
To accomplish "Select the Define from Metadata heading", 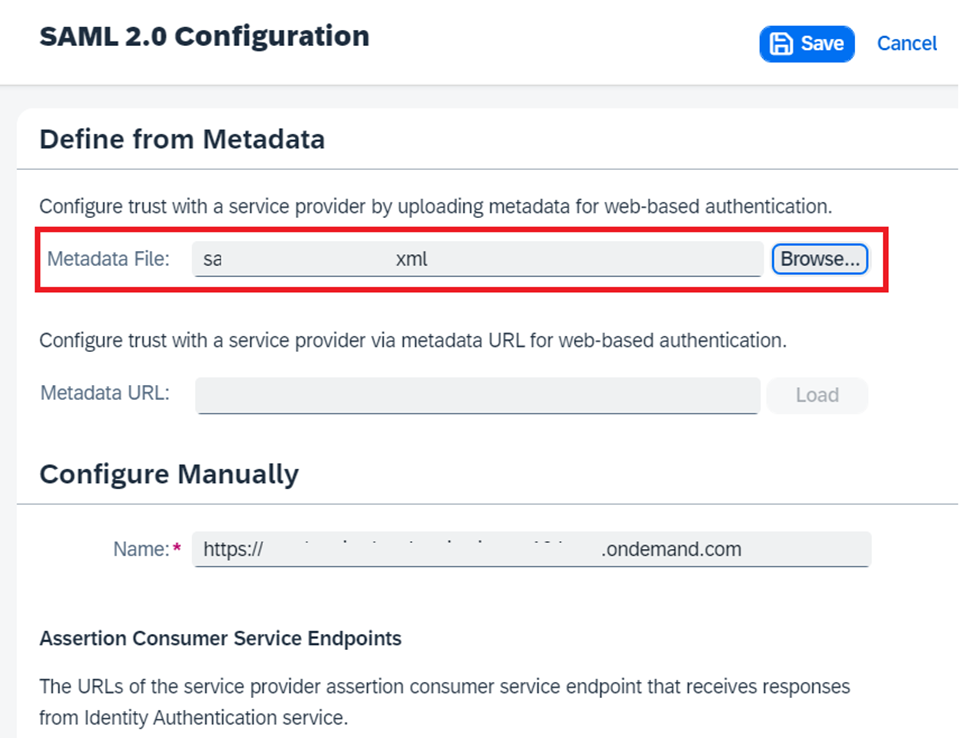I will [182, 139].
